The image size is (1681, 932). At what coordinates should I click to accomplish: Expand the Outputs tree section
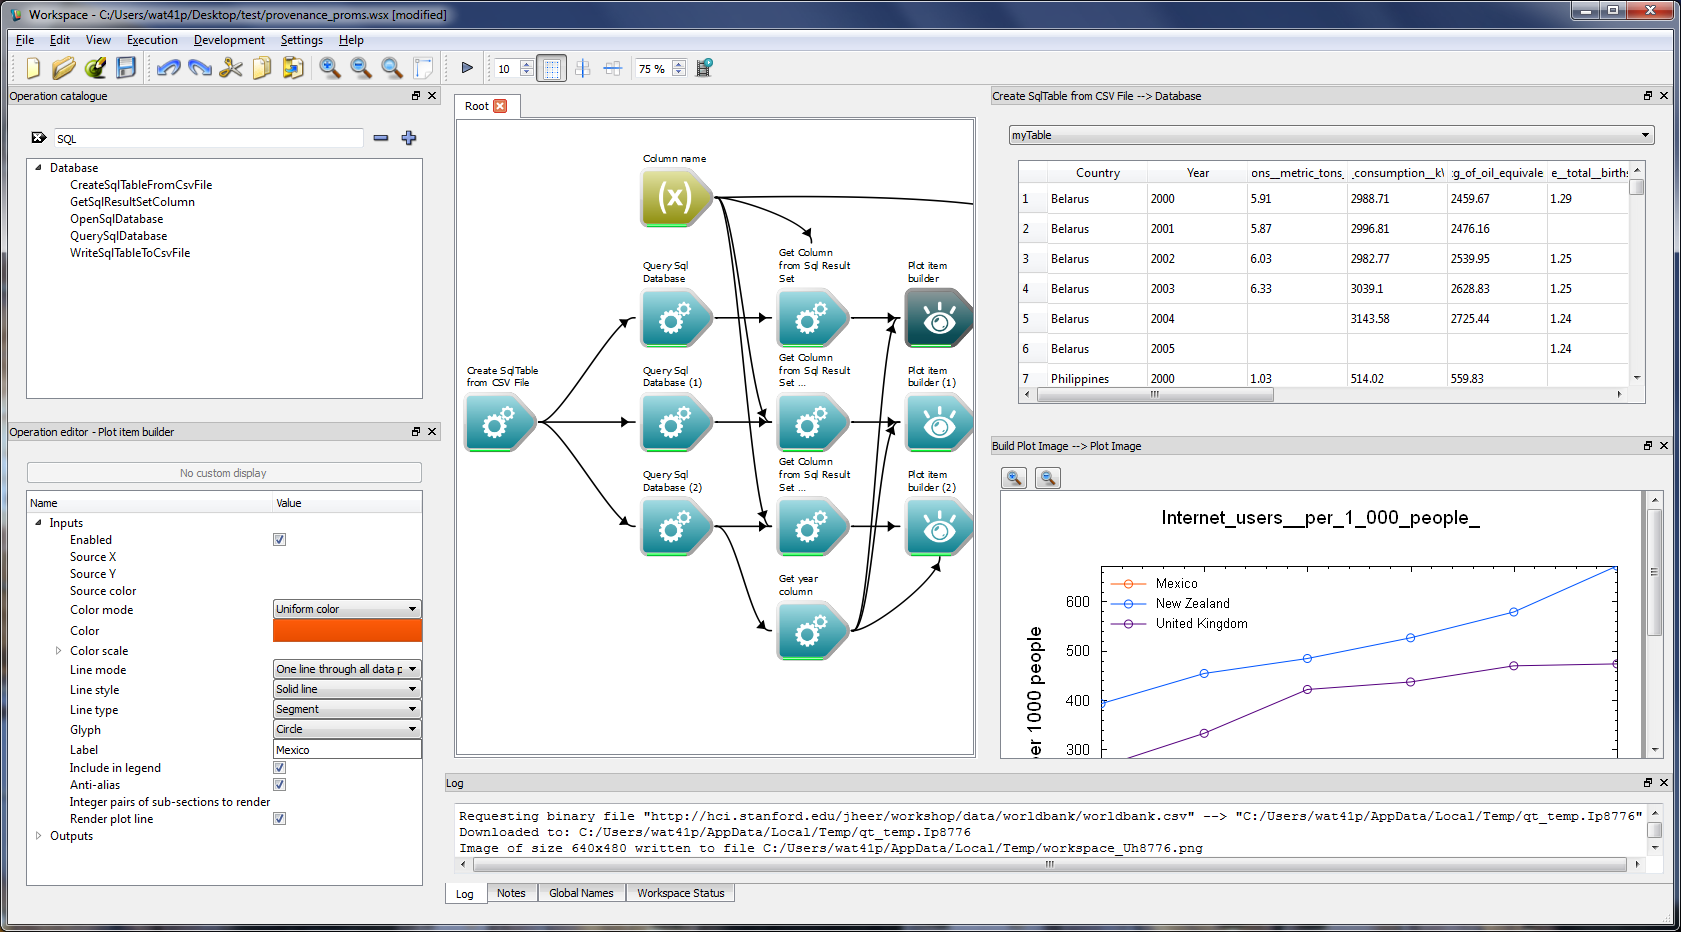[39, 836]
